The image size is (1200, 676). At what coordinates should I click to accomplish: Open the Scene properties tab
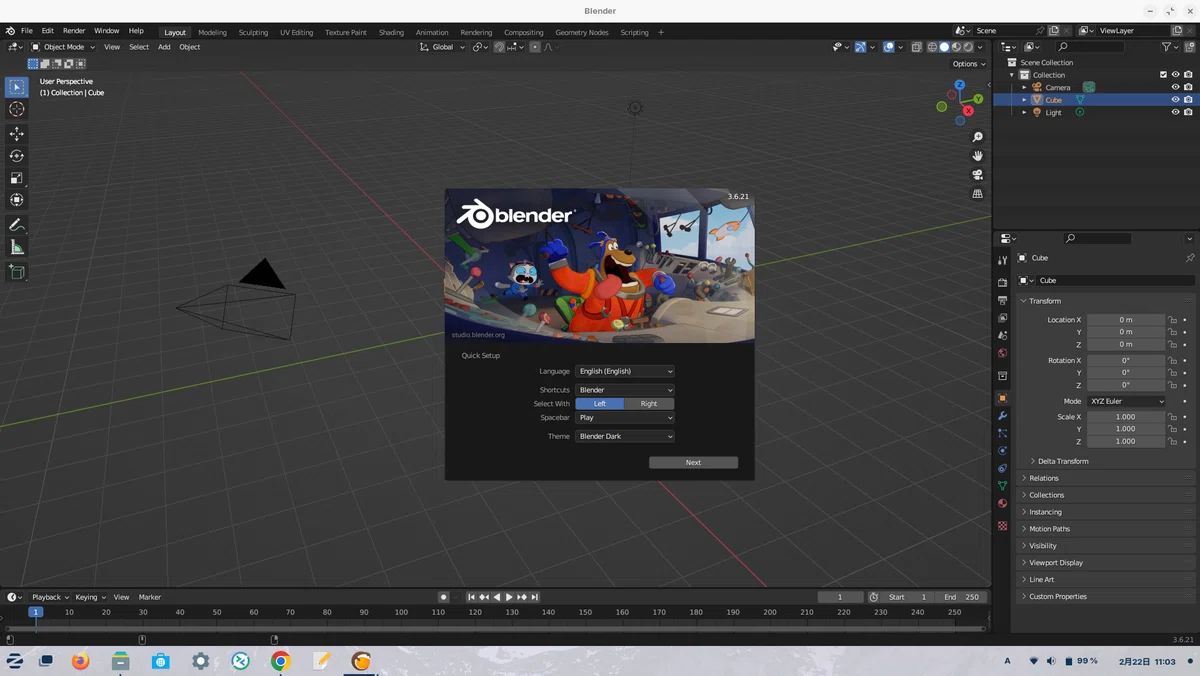coord(1002,335)
